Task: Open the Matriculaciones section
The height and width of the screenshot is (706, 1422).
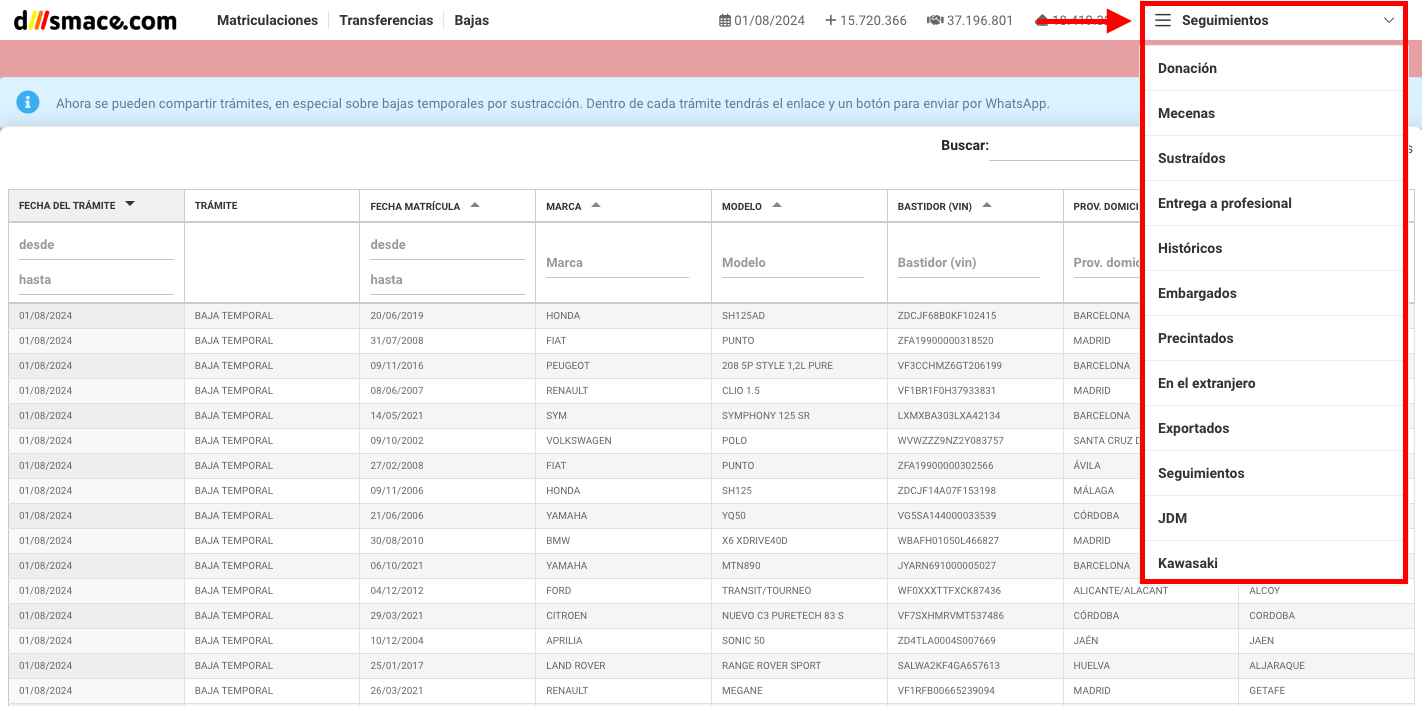Action: pos(267,20)
